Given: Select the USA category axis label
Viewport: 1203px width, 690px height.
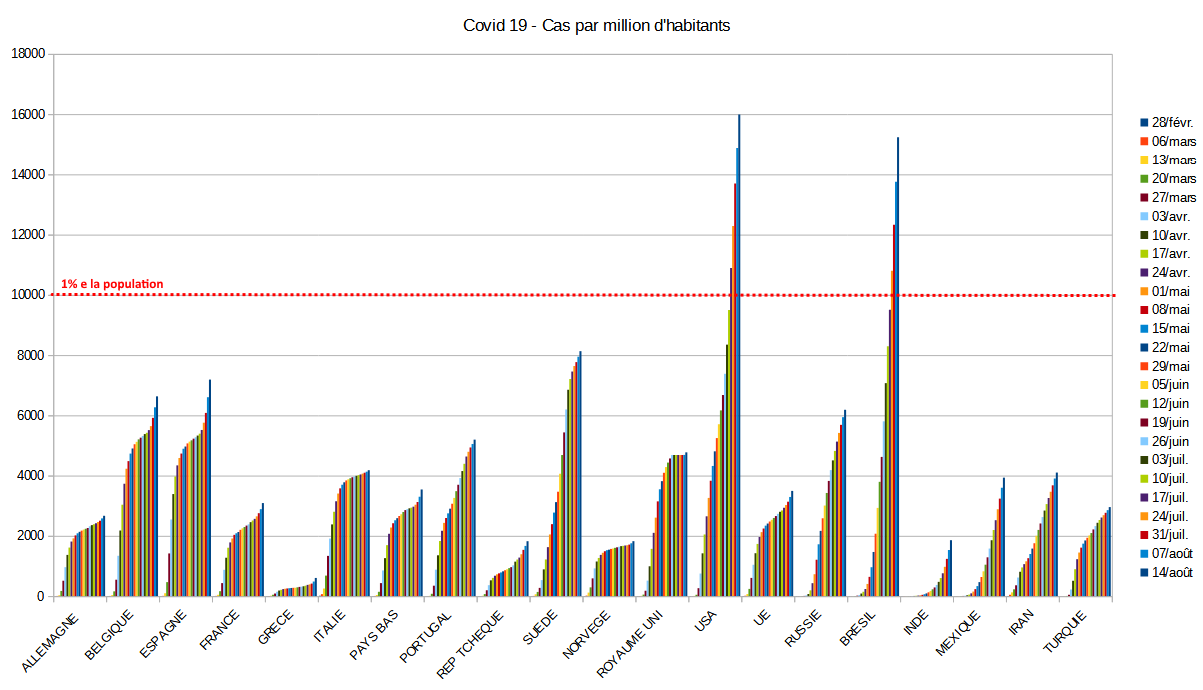Looking at the screenshot, I should point(705,621).
